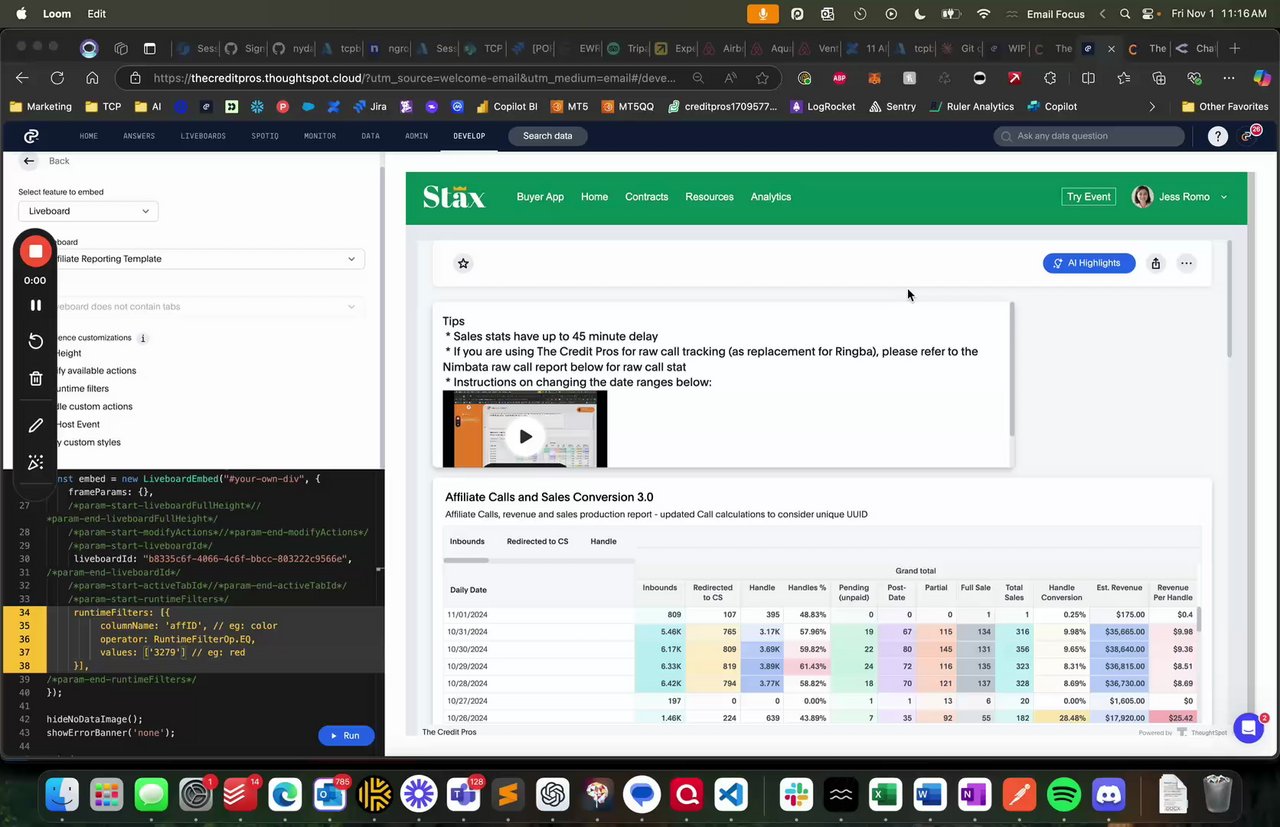
Task: Bookmark this page with the address bar star
Action: [x=762, y=78]
